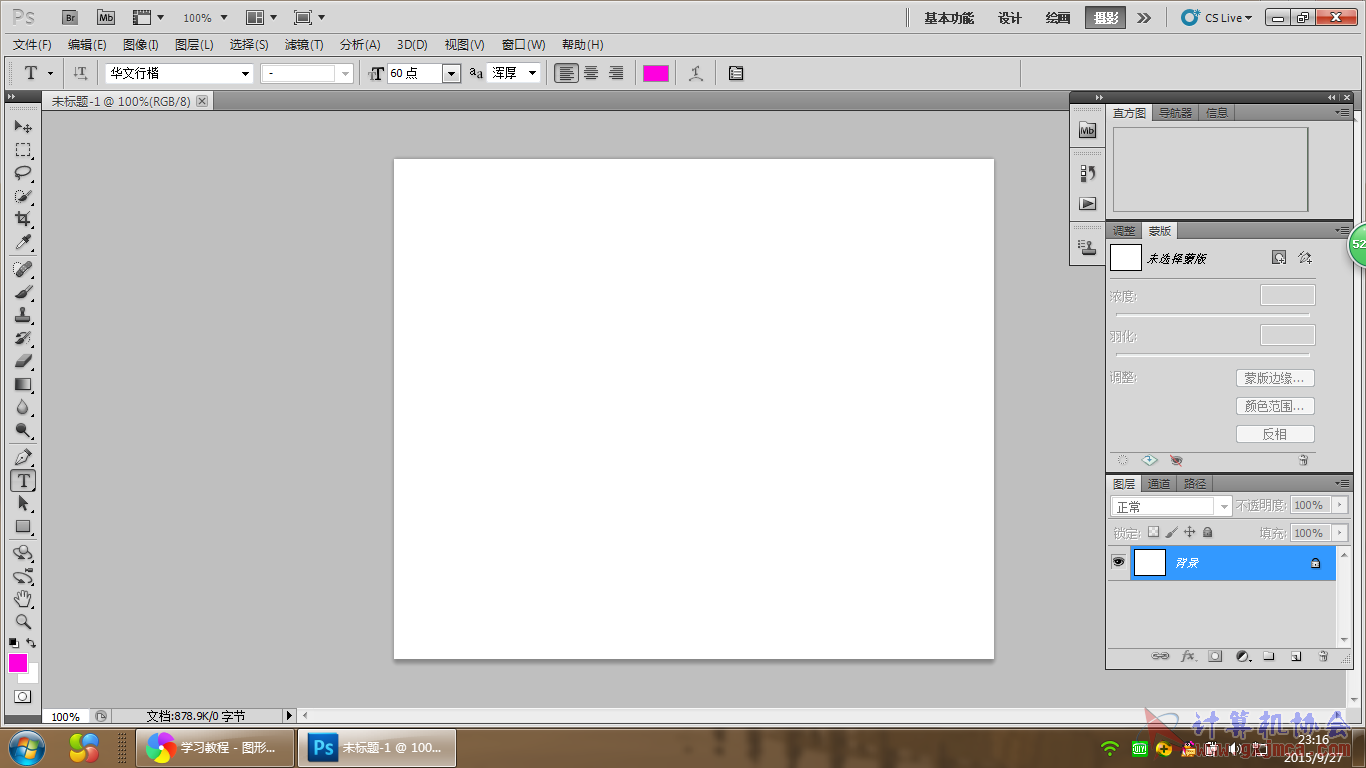Open the 文件(F) menu
Screen dimensions: 1366x768
(32, 45)
